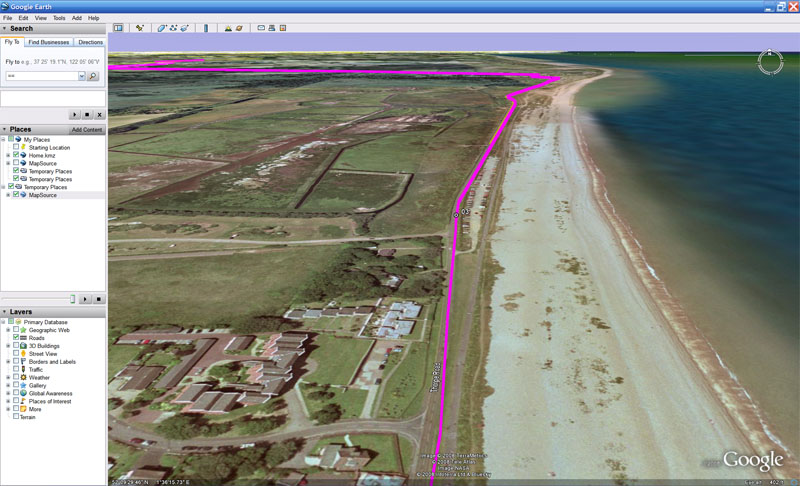
Task: Enable the Terrain layer checkbox
Action: (x=16, y=417)
